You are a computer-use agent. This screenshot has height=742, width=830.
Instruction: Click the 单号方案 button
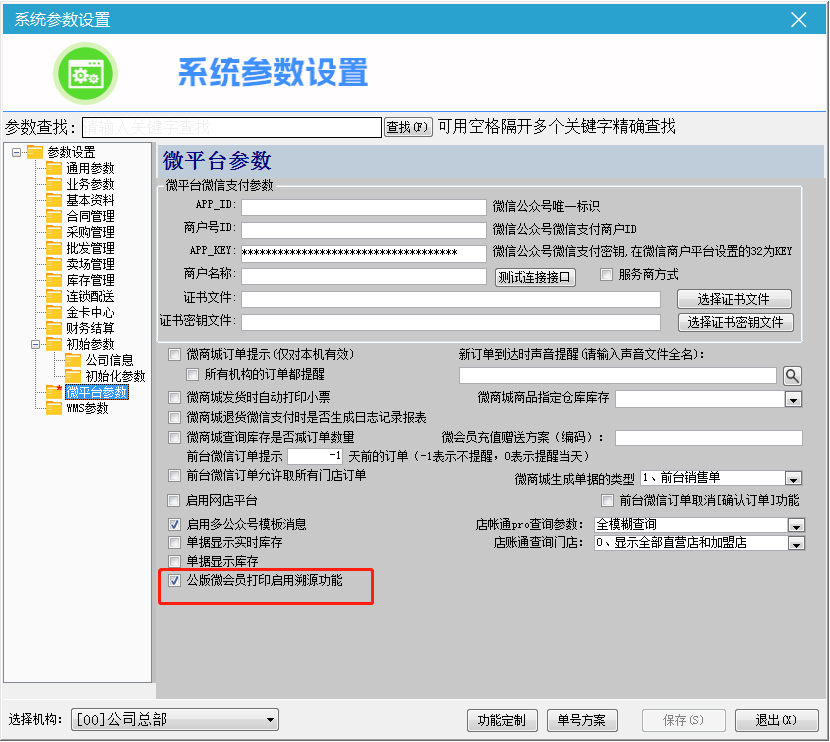coord(582,720)
